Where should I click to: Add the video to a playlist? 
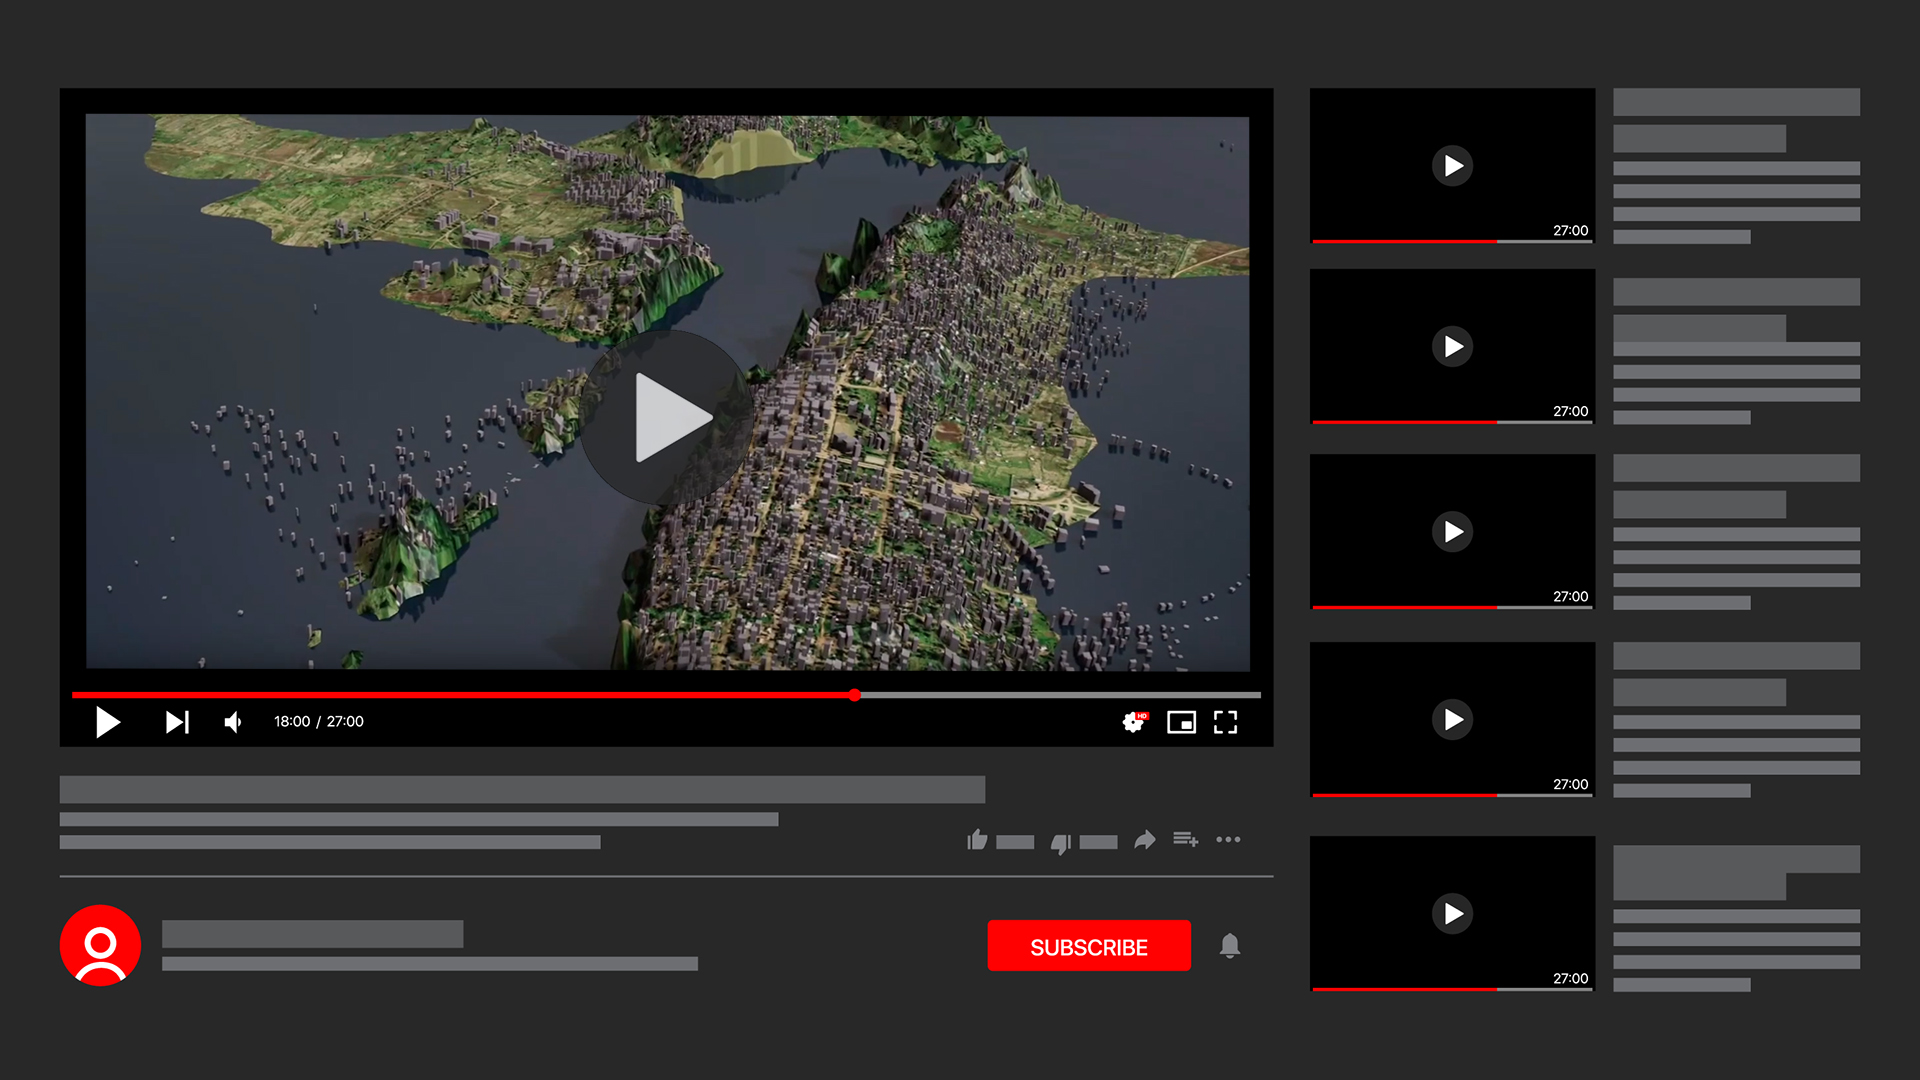pos(1186,840)
